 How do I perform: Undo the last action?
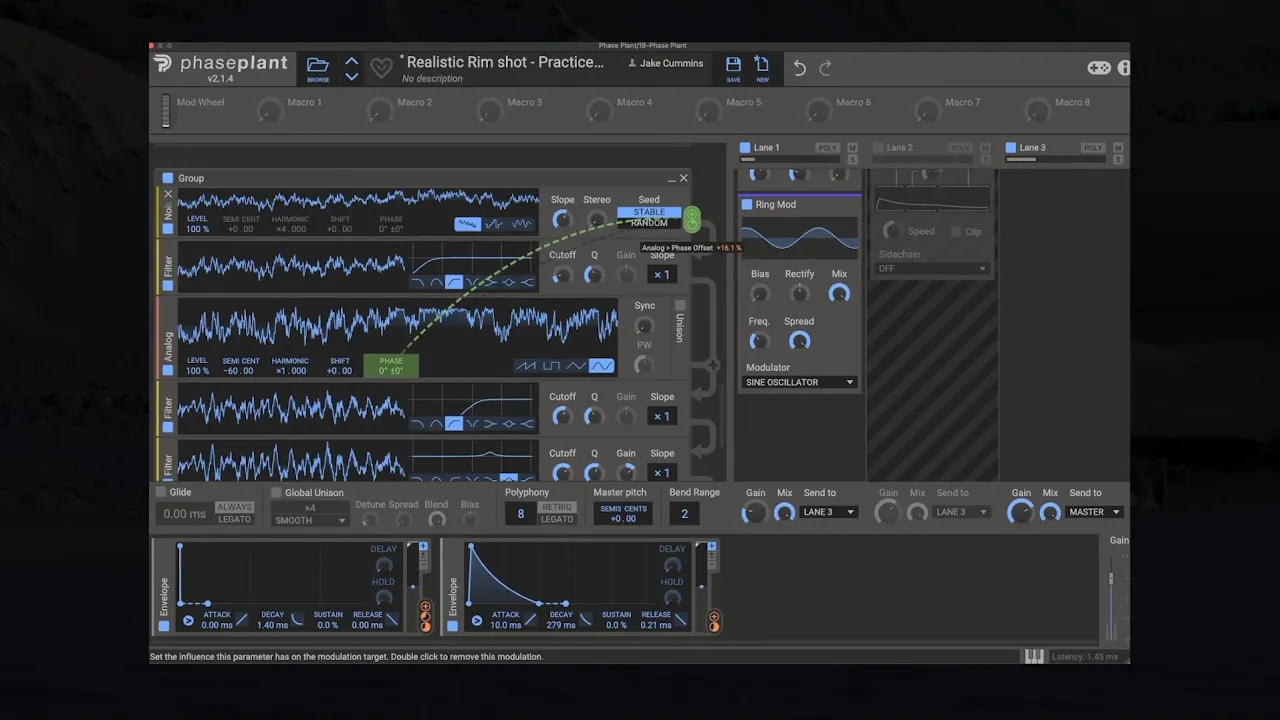(x=799, y=68)
